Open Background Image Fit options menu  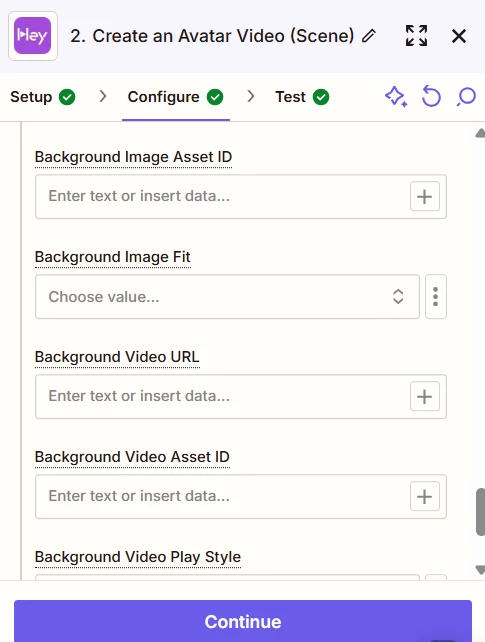point(435,296)
